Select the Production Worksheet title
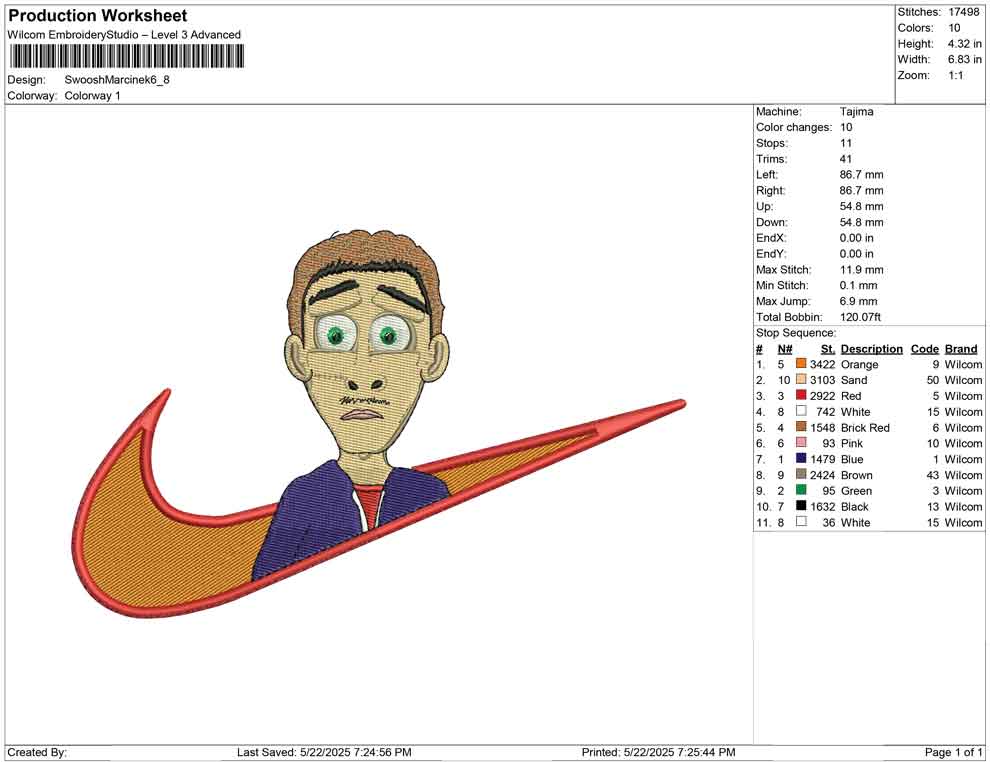The width and height of the screenshot is (990, 762). point(98,16)
